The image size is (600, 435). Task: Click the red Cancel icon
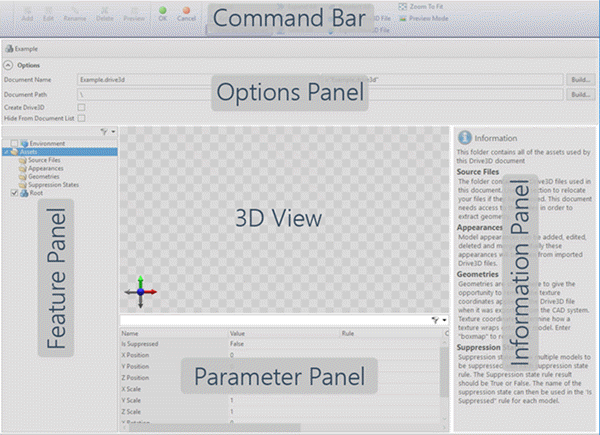(186, 8)
